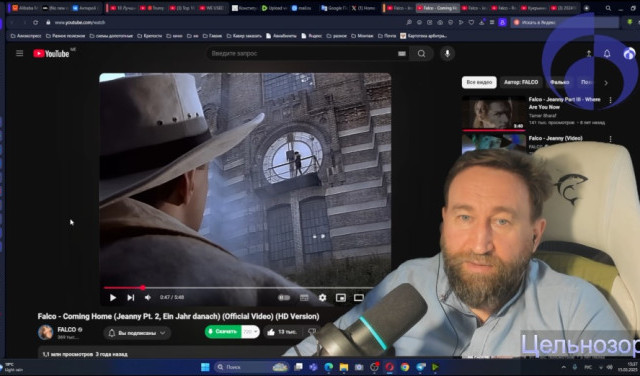Click the YouTube search magnifier button
The image size is (640, 376).
[421, 53]
